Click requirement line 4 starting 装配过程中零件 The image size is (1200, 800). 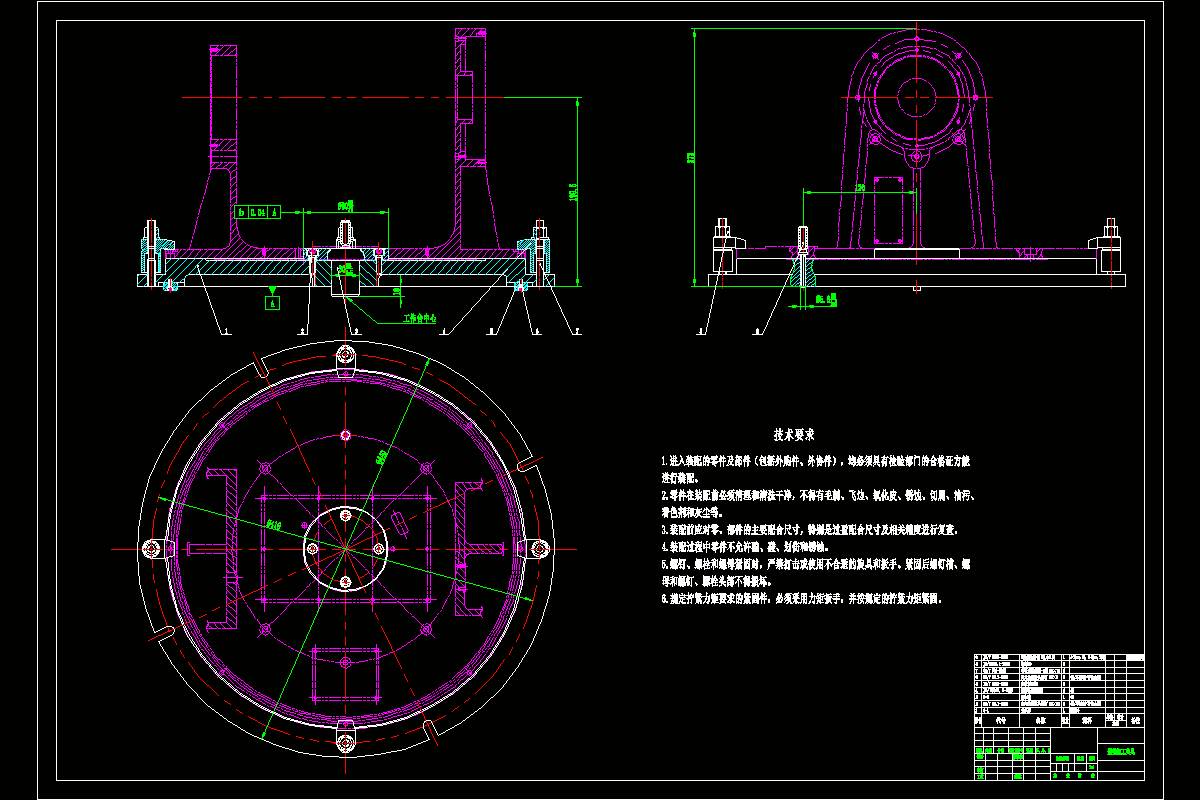coord(744,547)
